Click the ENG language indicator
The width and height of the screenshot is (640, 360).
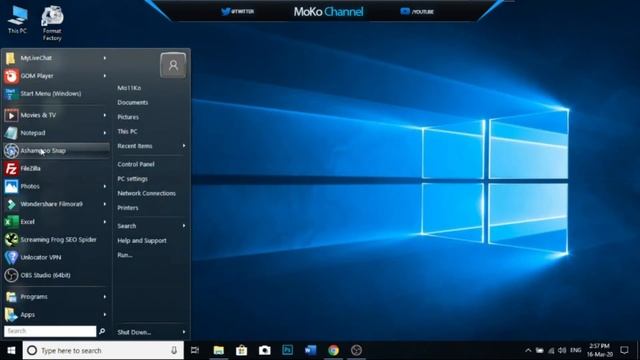click(x=576, y=350)
